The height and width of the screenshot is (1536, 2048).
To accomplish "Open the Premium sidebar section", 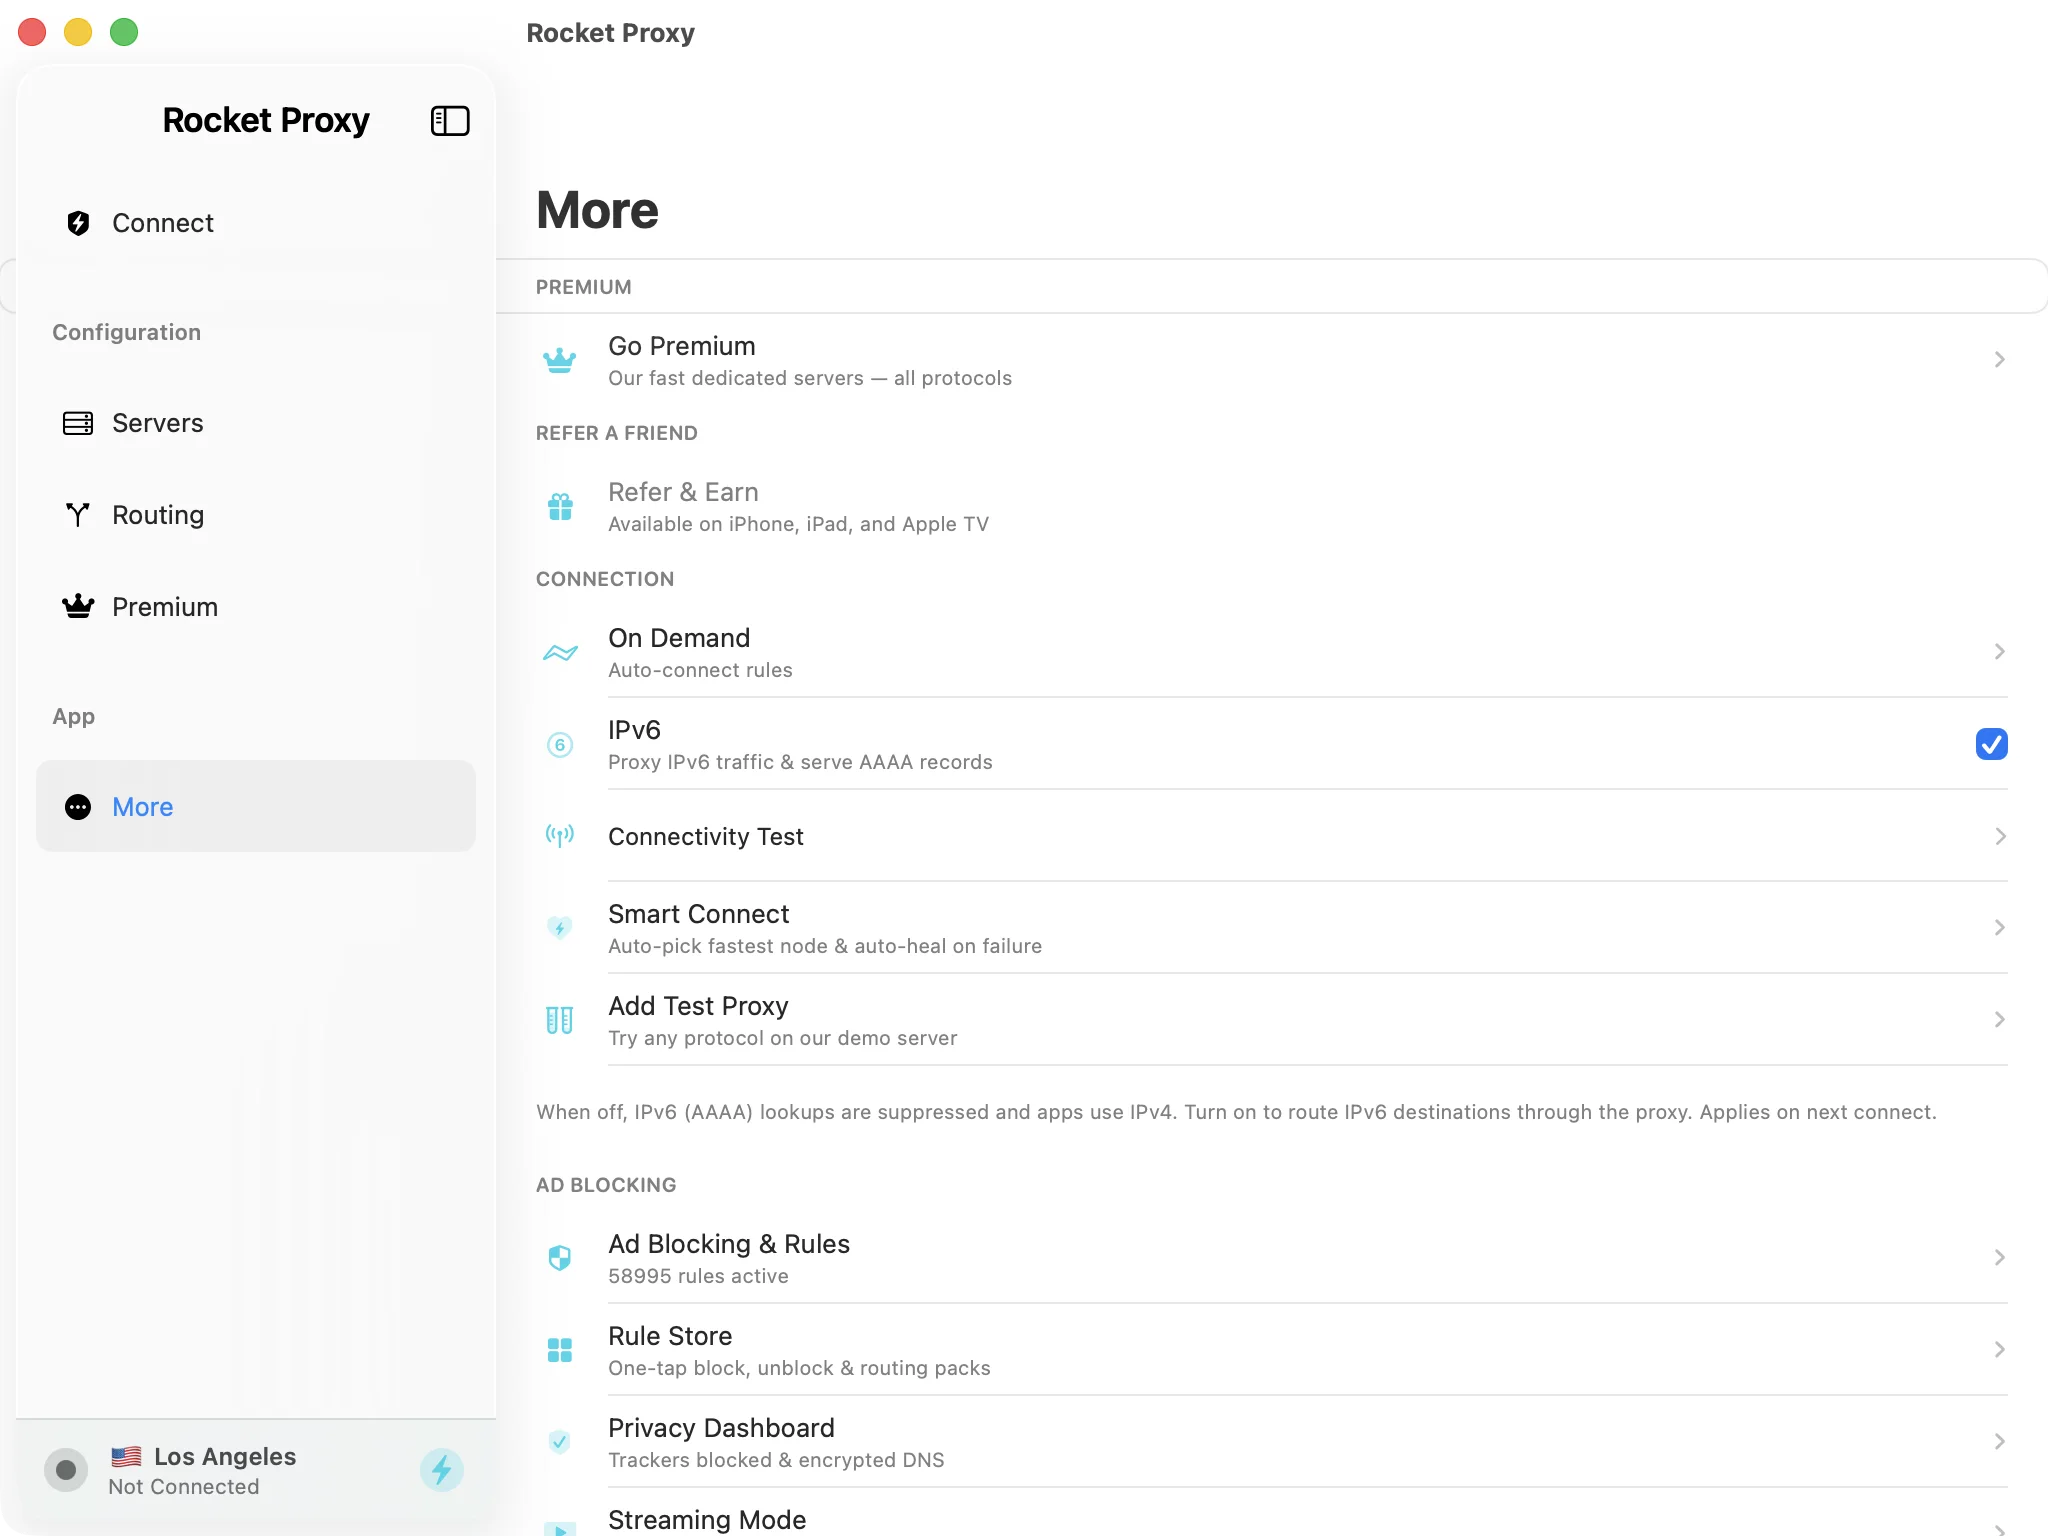I will 256,607.
